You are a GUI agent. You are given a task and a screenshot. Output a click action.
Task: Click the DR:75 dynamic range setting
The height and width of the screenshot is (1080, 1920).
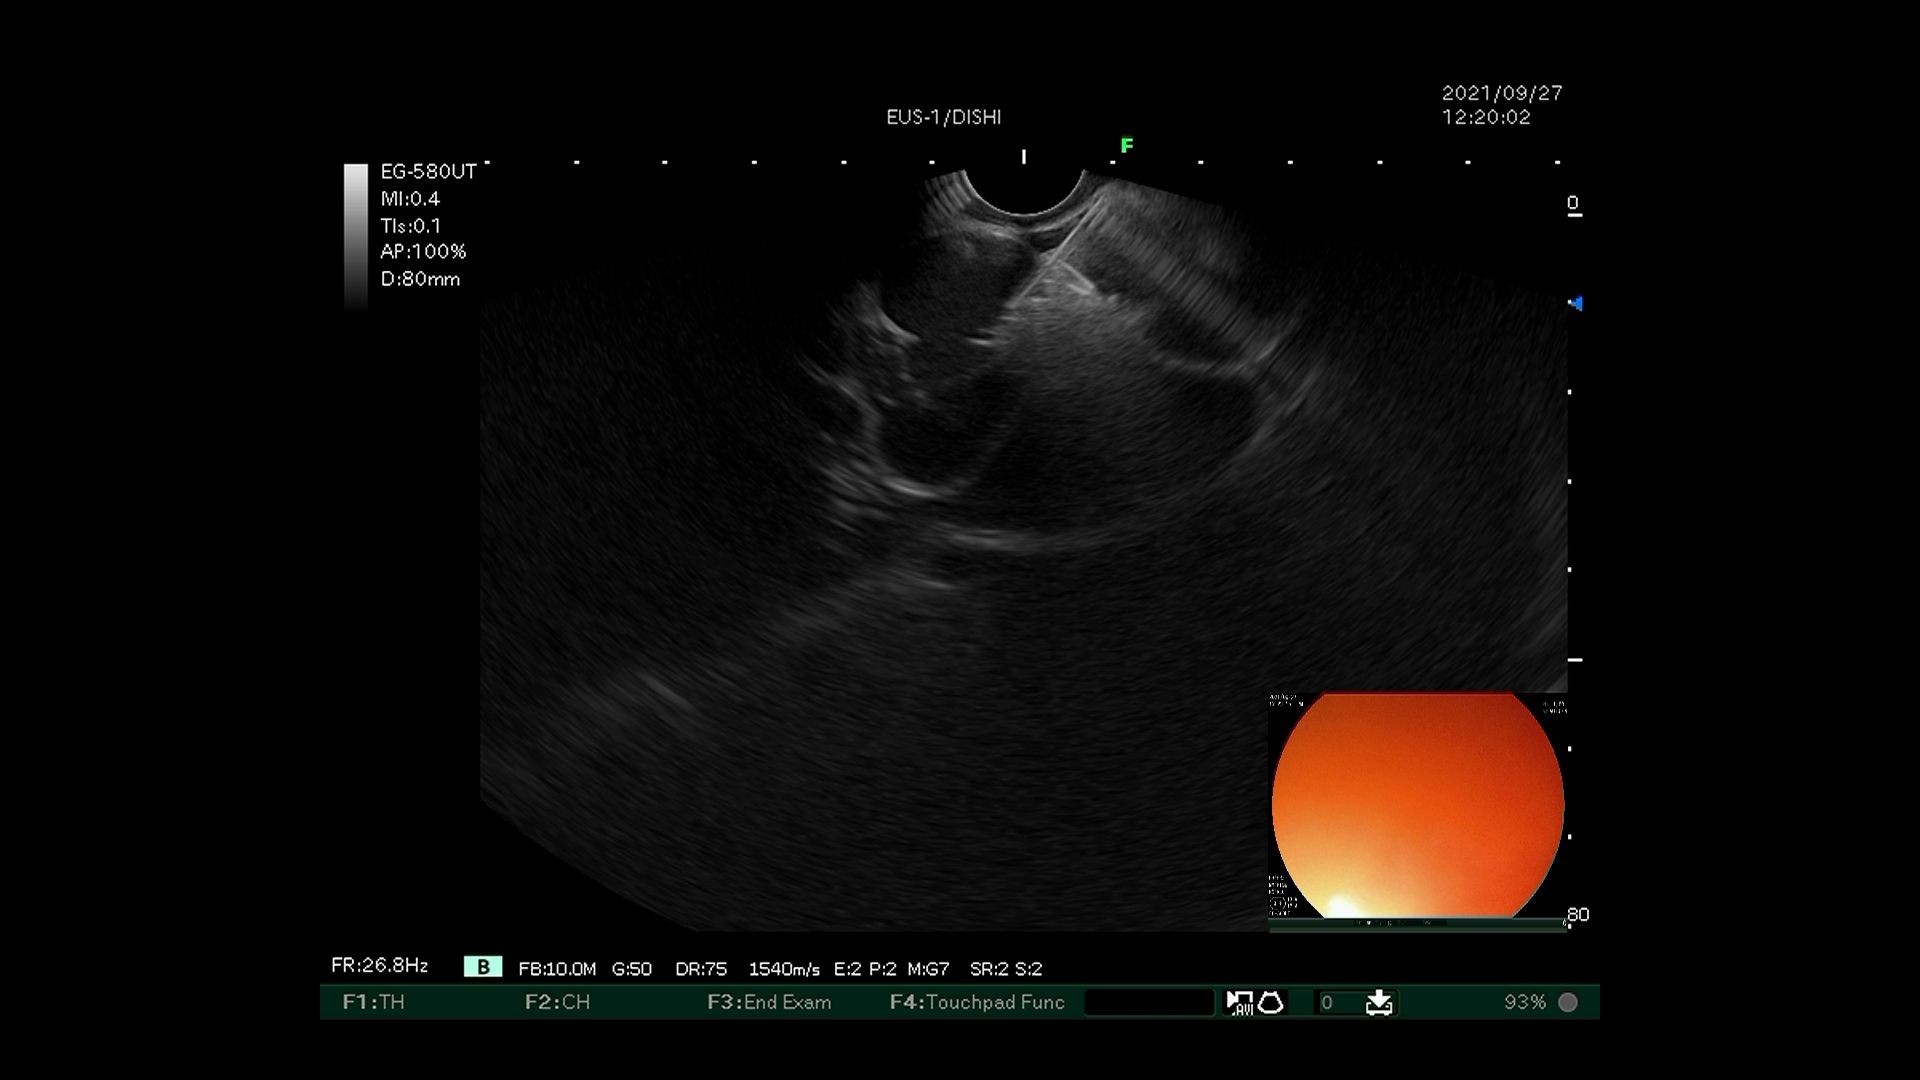pyautogui.click(x=700, y=969)
